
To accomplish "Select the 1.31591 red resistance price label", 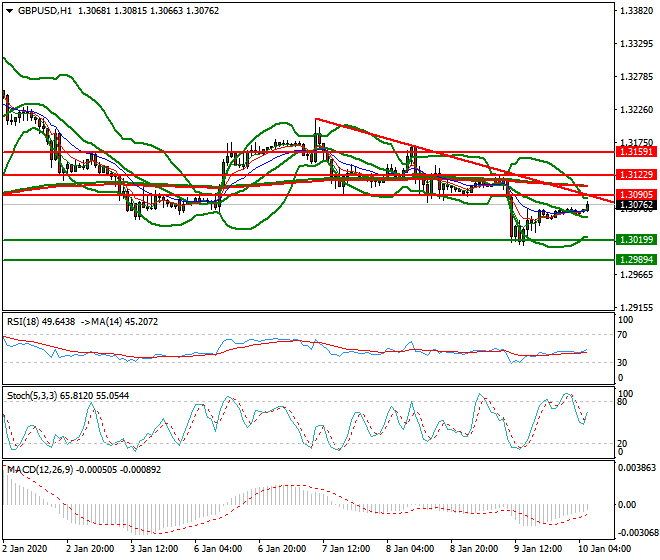I will tap(636, 152).
